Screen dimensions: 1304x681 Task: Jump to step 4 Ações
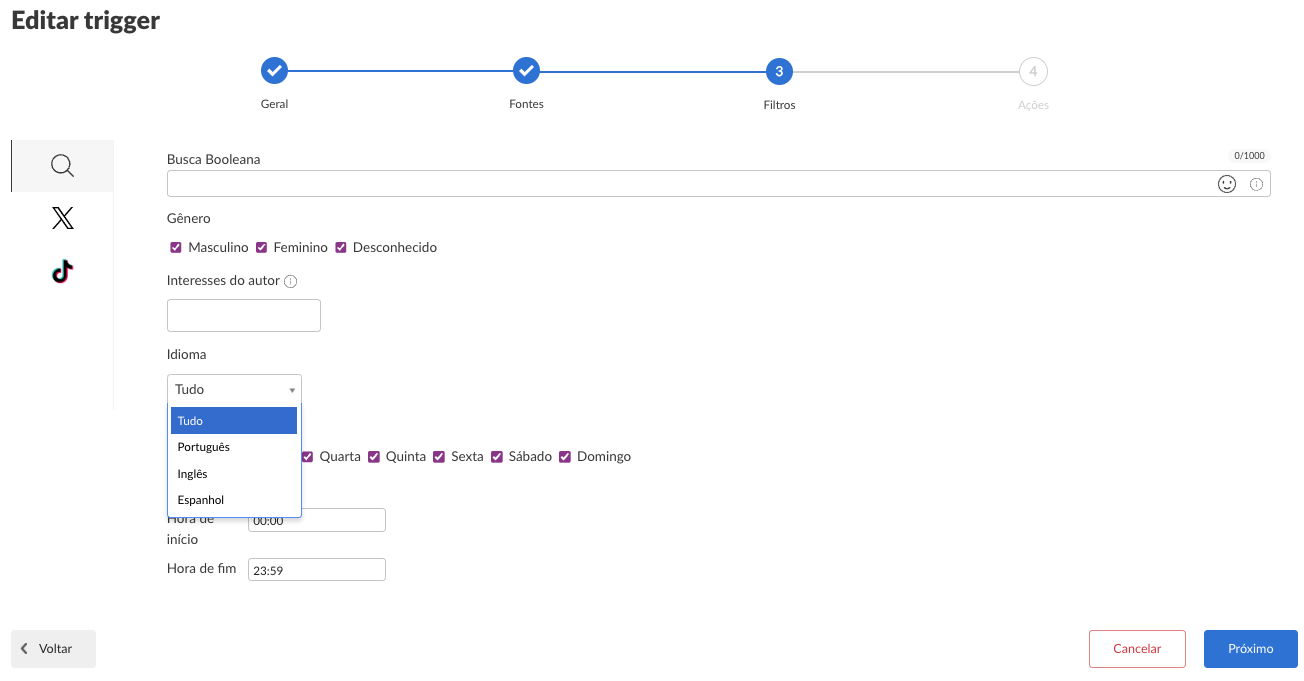coord(1033,71)
